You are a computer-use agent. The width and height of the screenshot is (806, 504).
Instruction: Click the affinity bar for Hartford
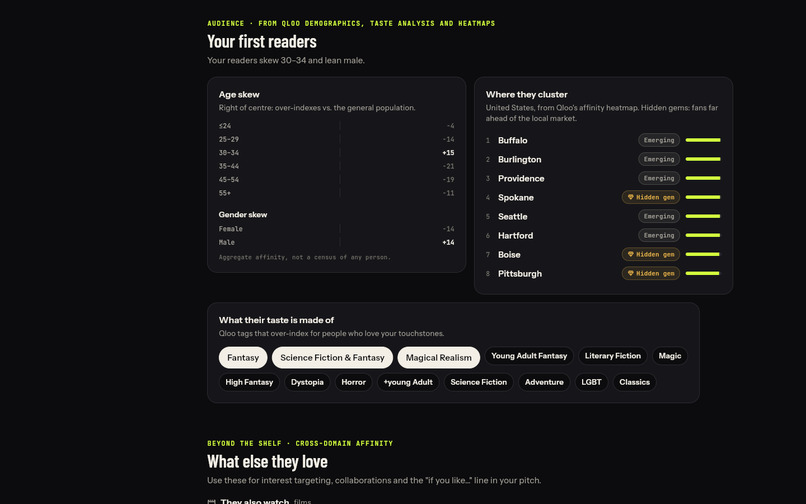pyautogui.click(x=703, y=236)
